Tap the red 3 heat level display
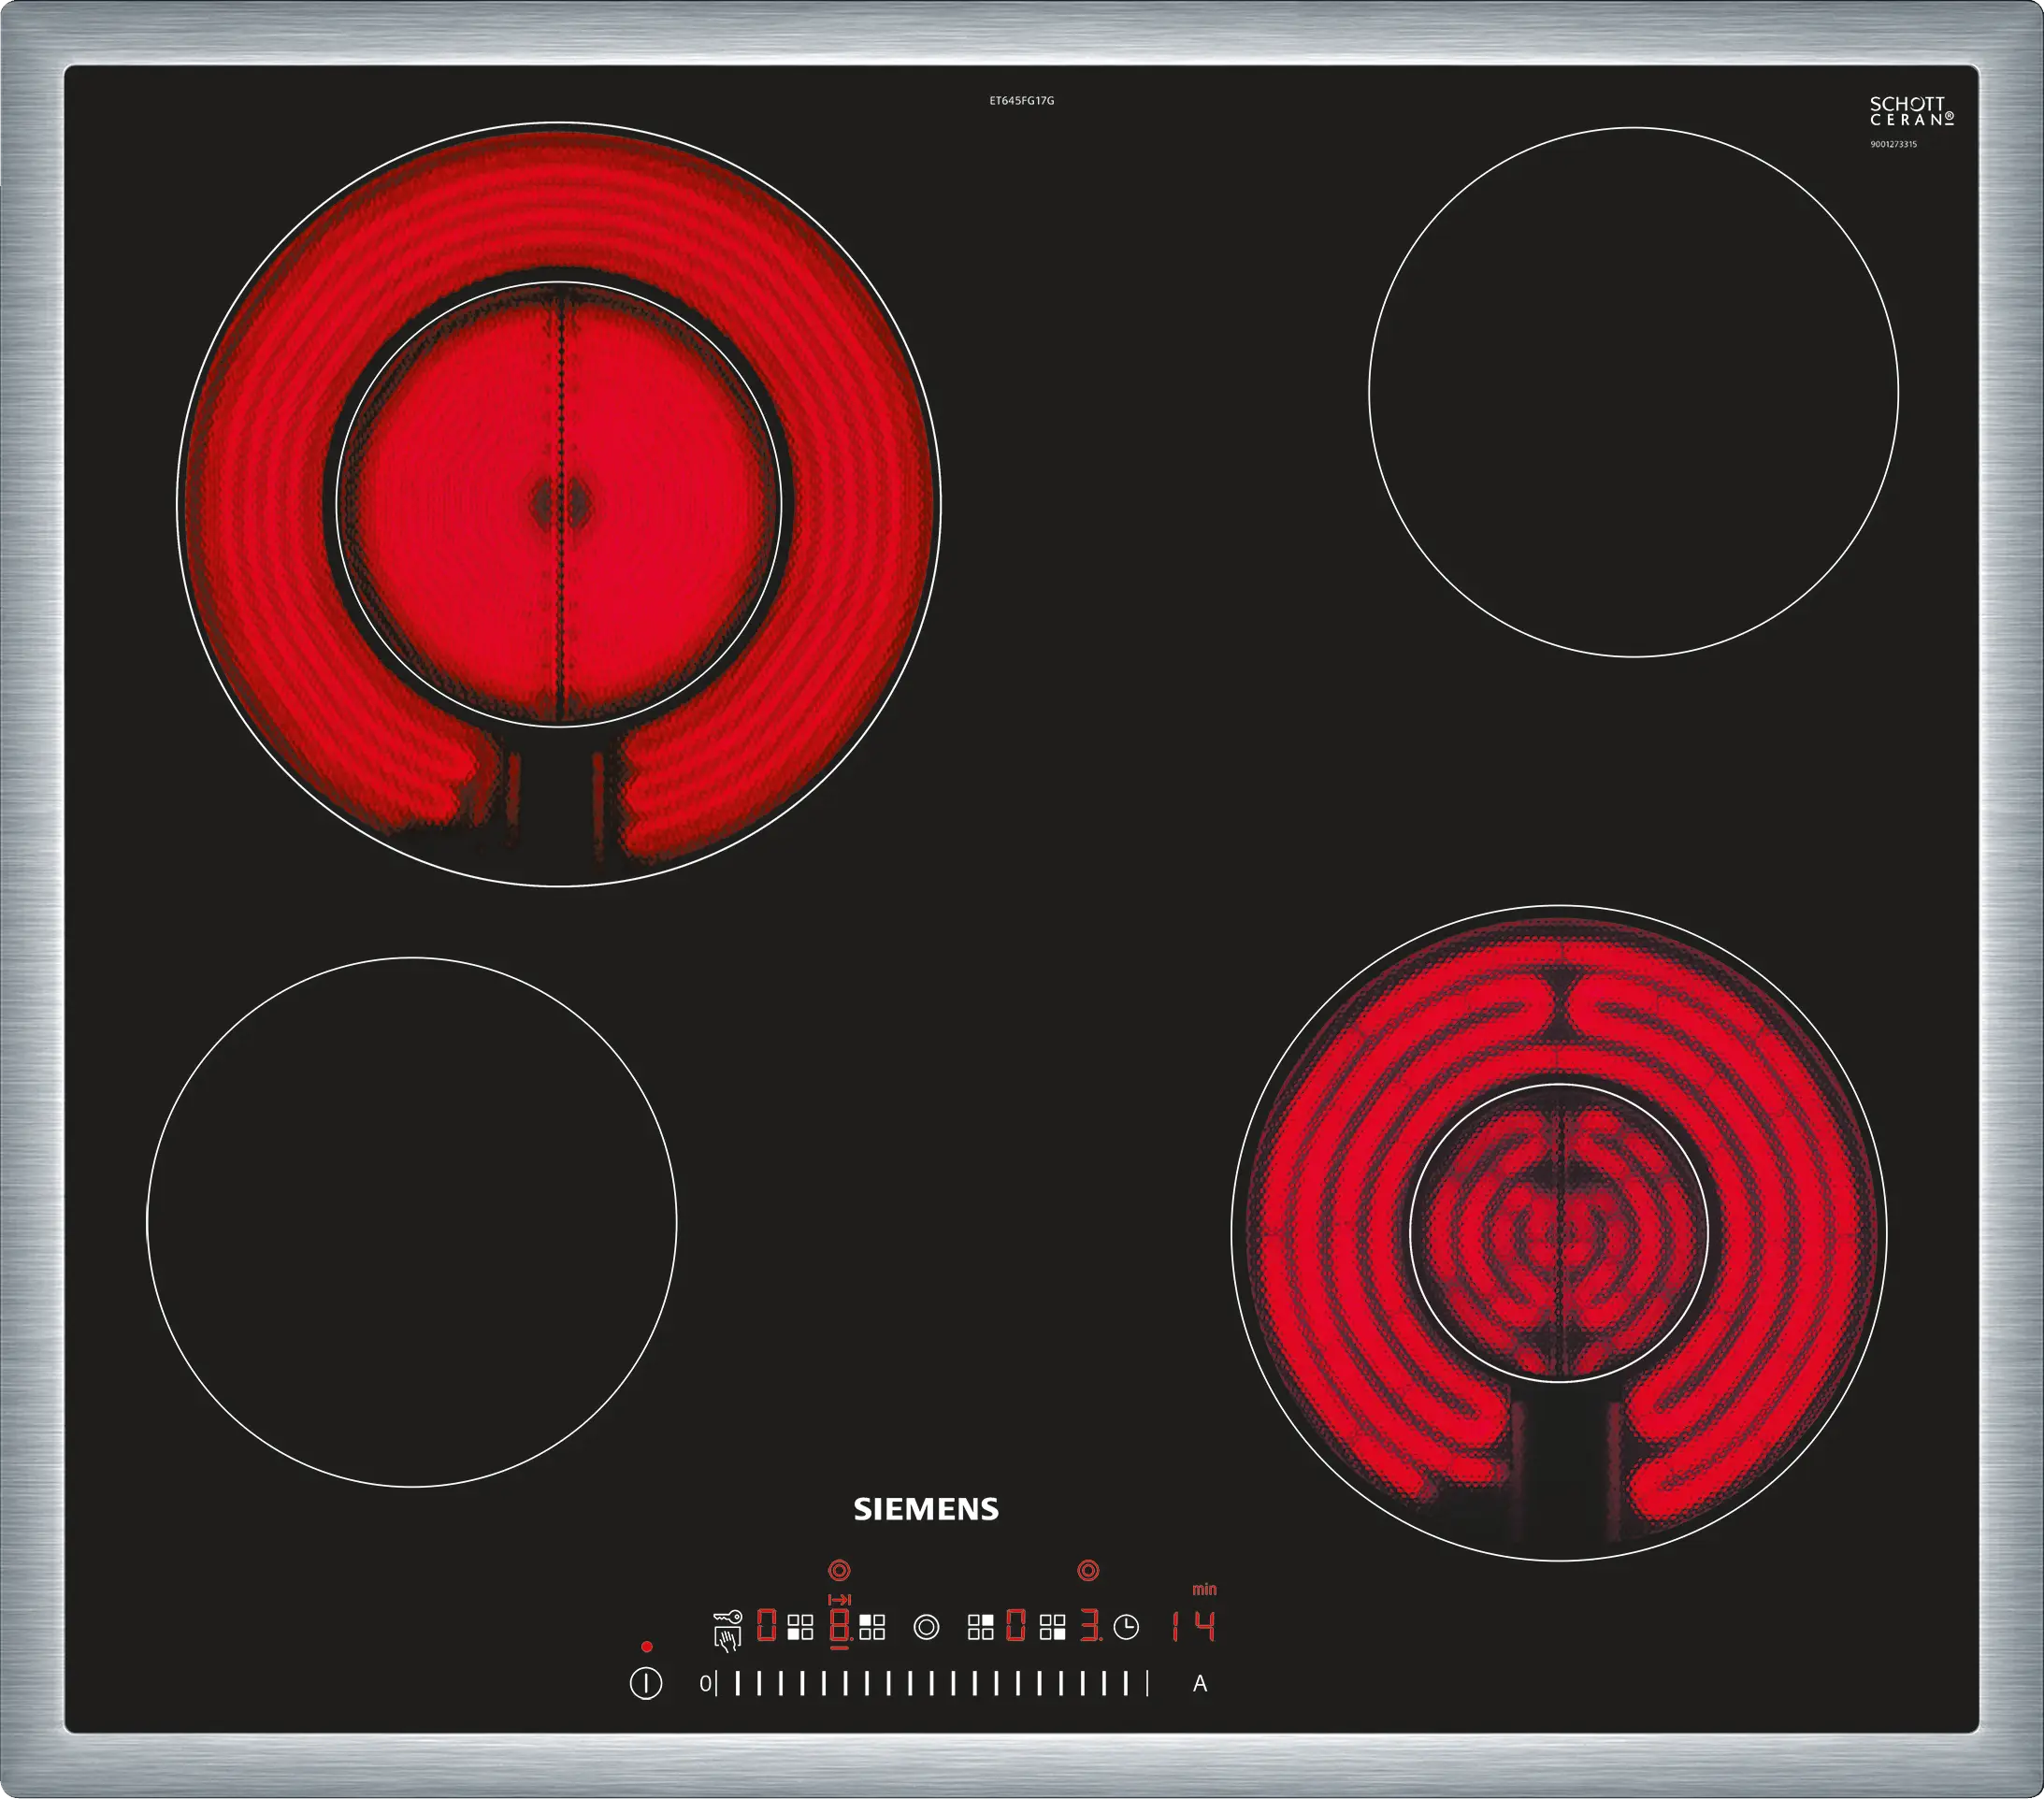Screen dimensions: 2044x1799 point(1089,1626)
